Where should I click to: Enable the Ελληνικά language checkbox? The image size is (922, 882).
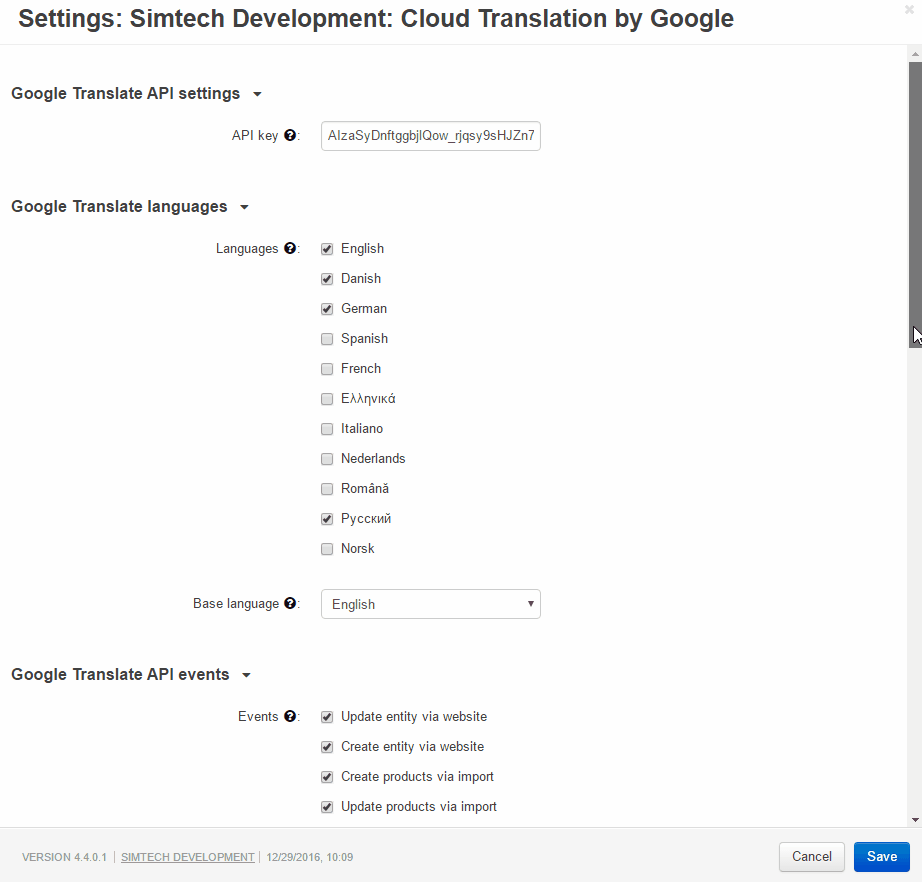point(327,399)
